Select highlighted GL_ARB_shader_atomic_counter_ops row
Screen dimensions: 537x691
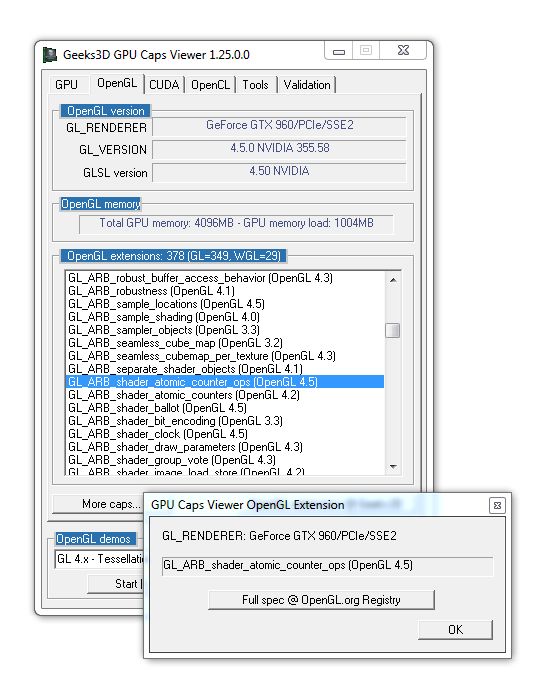[225, 382]
